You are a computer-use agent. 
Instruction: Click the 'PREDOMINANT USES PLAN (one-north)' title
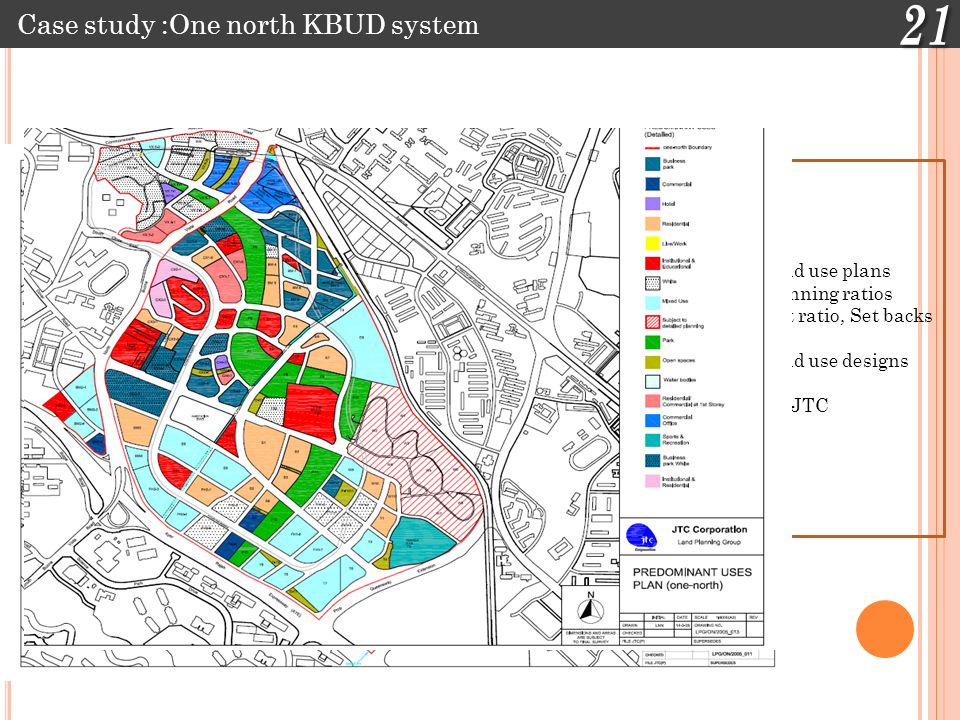(x=692, y=579)
